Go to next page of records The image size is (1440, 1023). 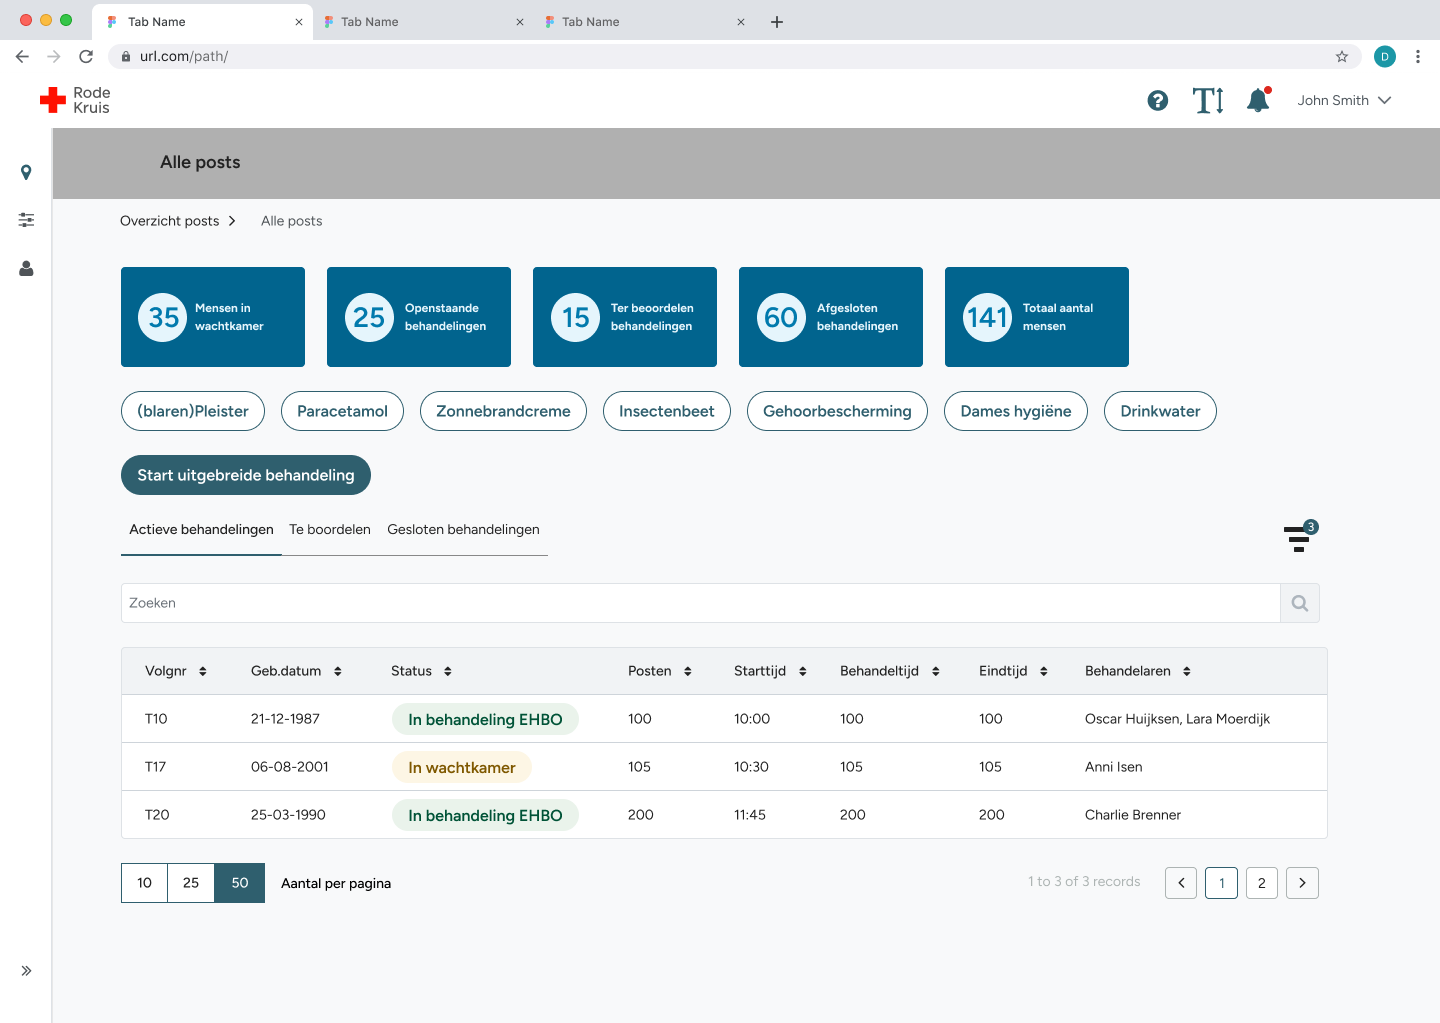pyautogui.click(x=1302, y=883)
